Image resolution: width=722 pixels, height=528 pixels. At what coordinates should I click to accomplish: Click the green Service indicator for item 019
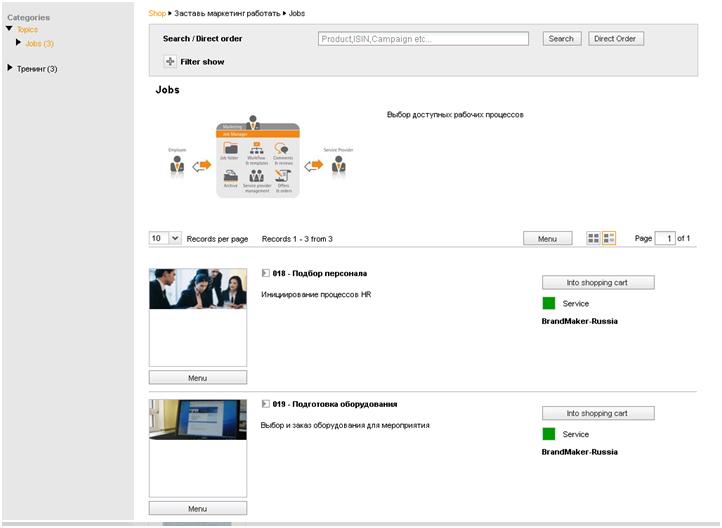tap(549, 434)
